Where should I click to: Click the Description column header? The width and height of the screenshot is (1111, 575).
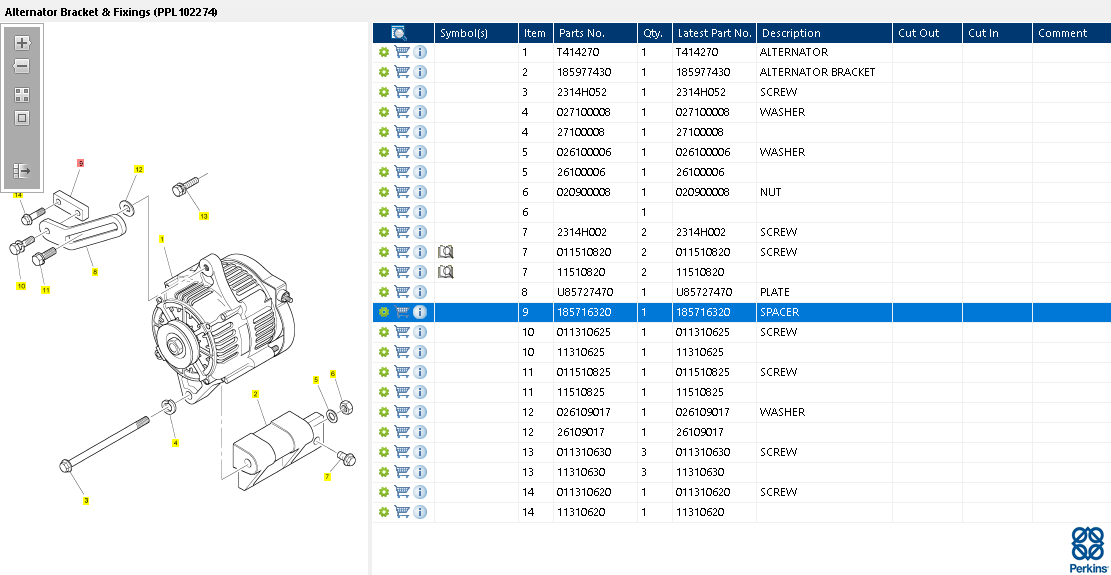click(824, 33)
